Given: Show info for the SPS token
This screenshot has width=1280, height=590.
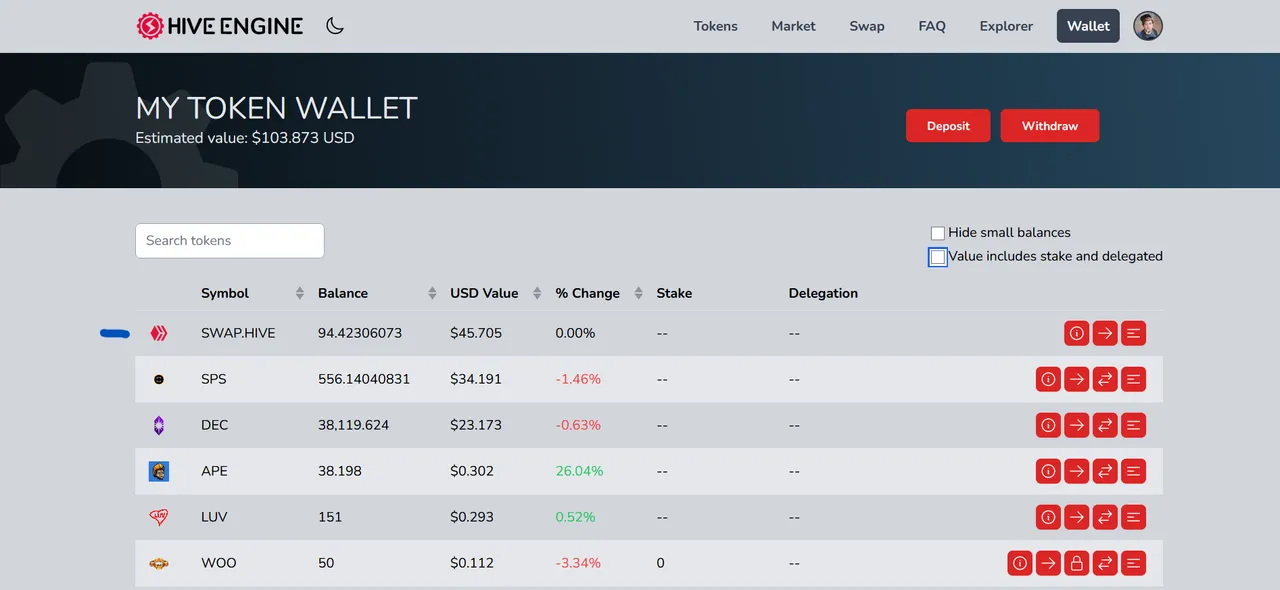Looking at the screenshot, I should [1048, 379].
